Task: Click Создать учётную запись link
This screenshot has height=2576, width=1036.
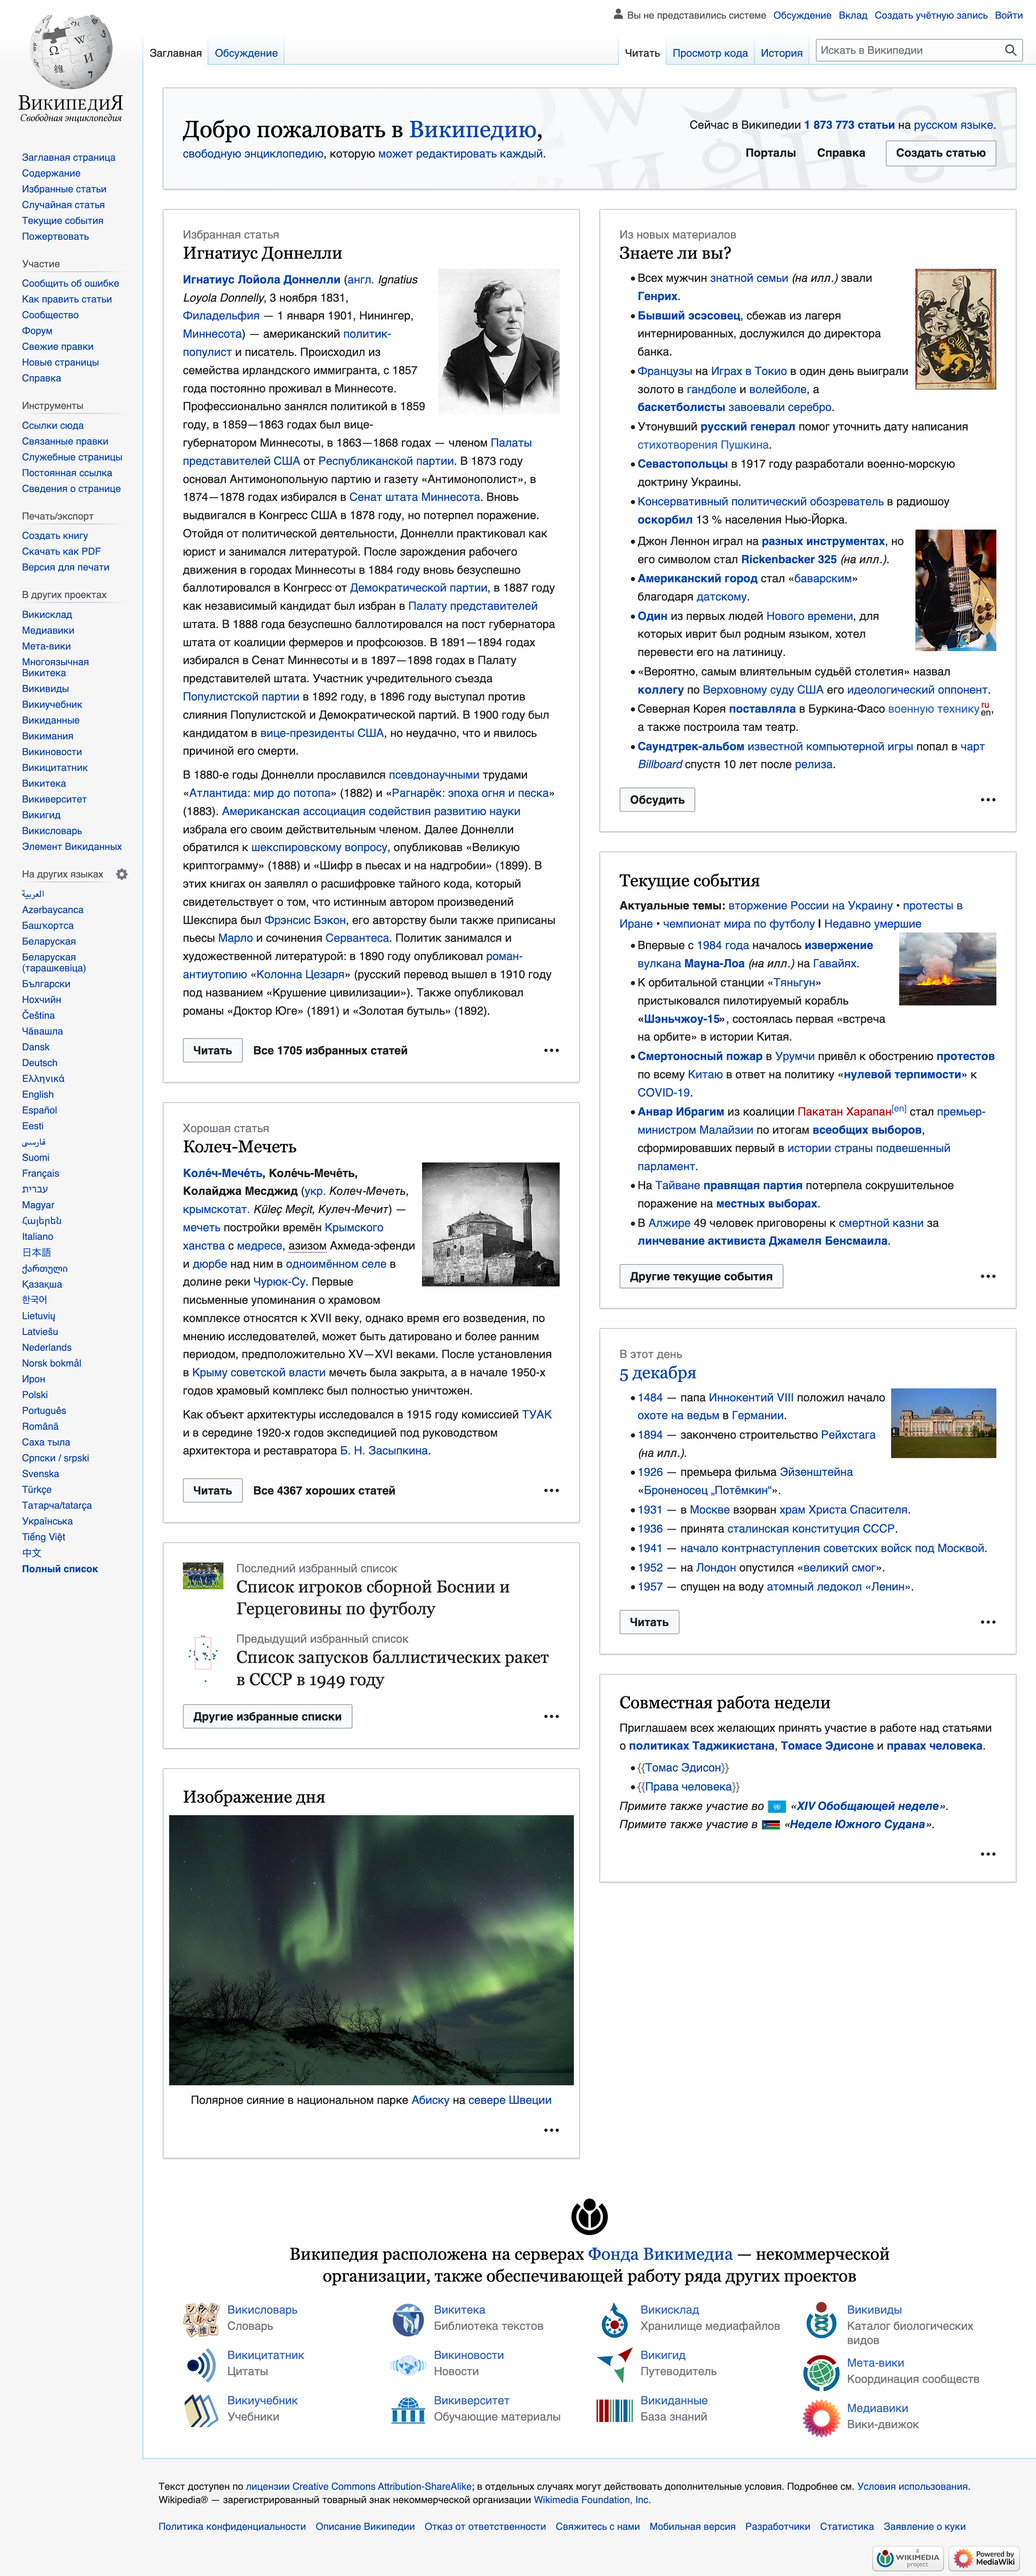Action: pos(931,15)
